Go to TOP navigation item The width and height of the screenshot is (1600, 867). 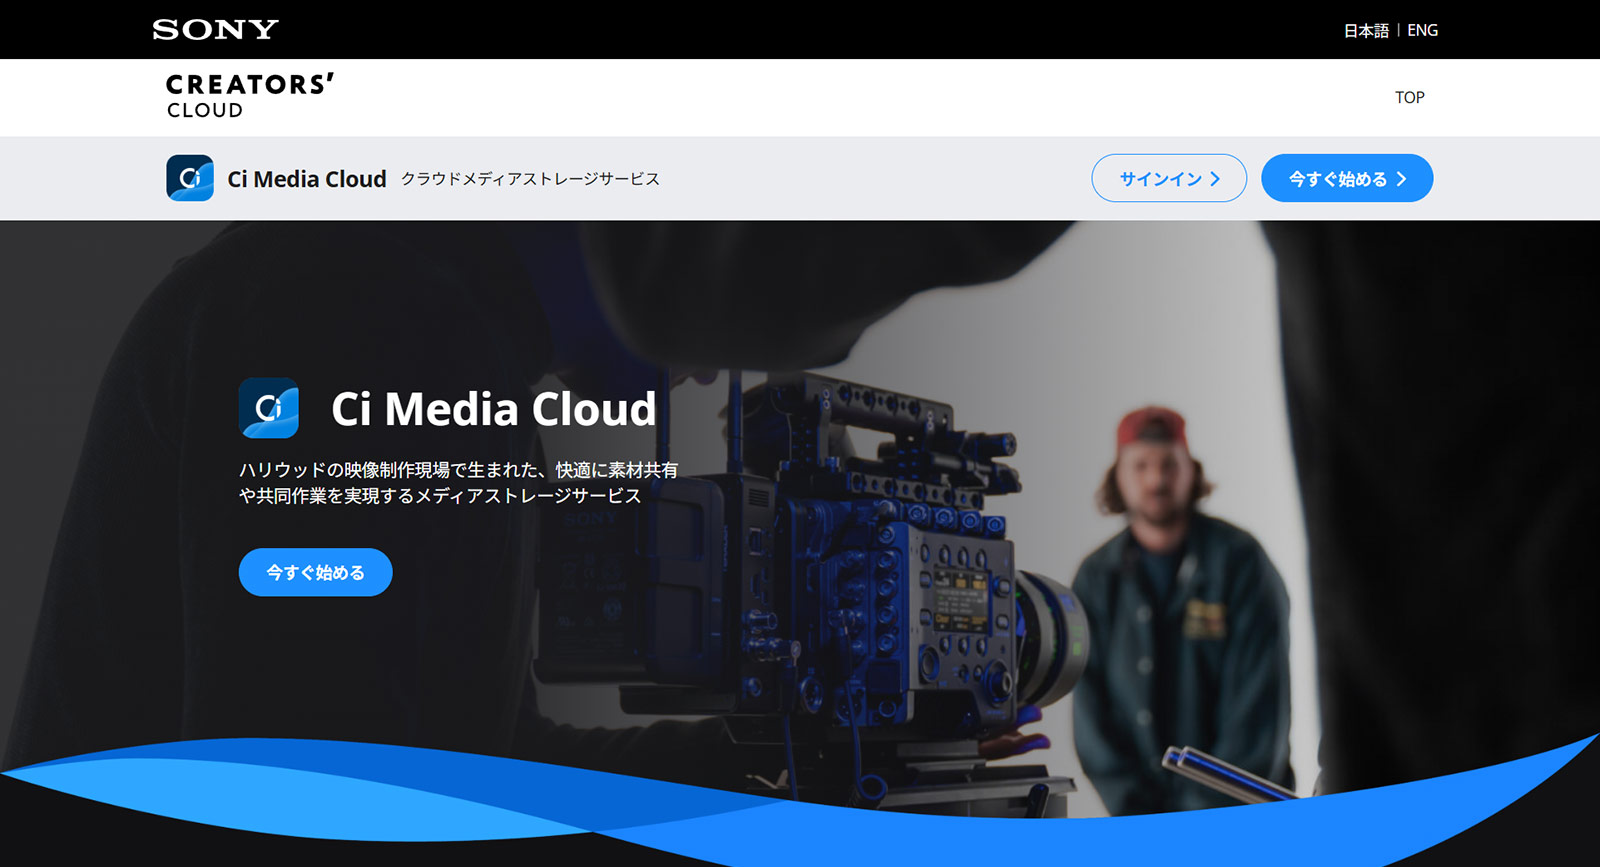click(1410, 97)
